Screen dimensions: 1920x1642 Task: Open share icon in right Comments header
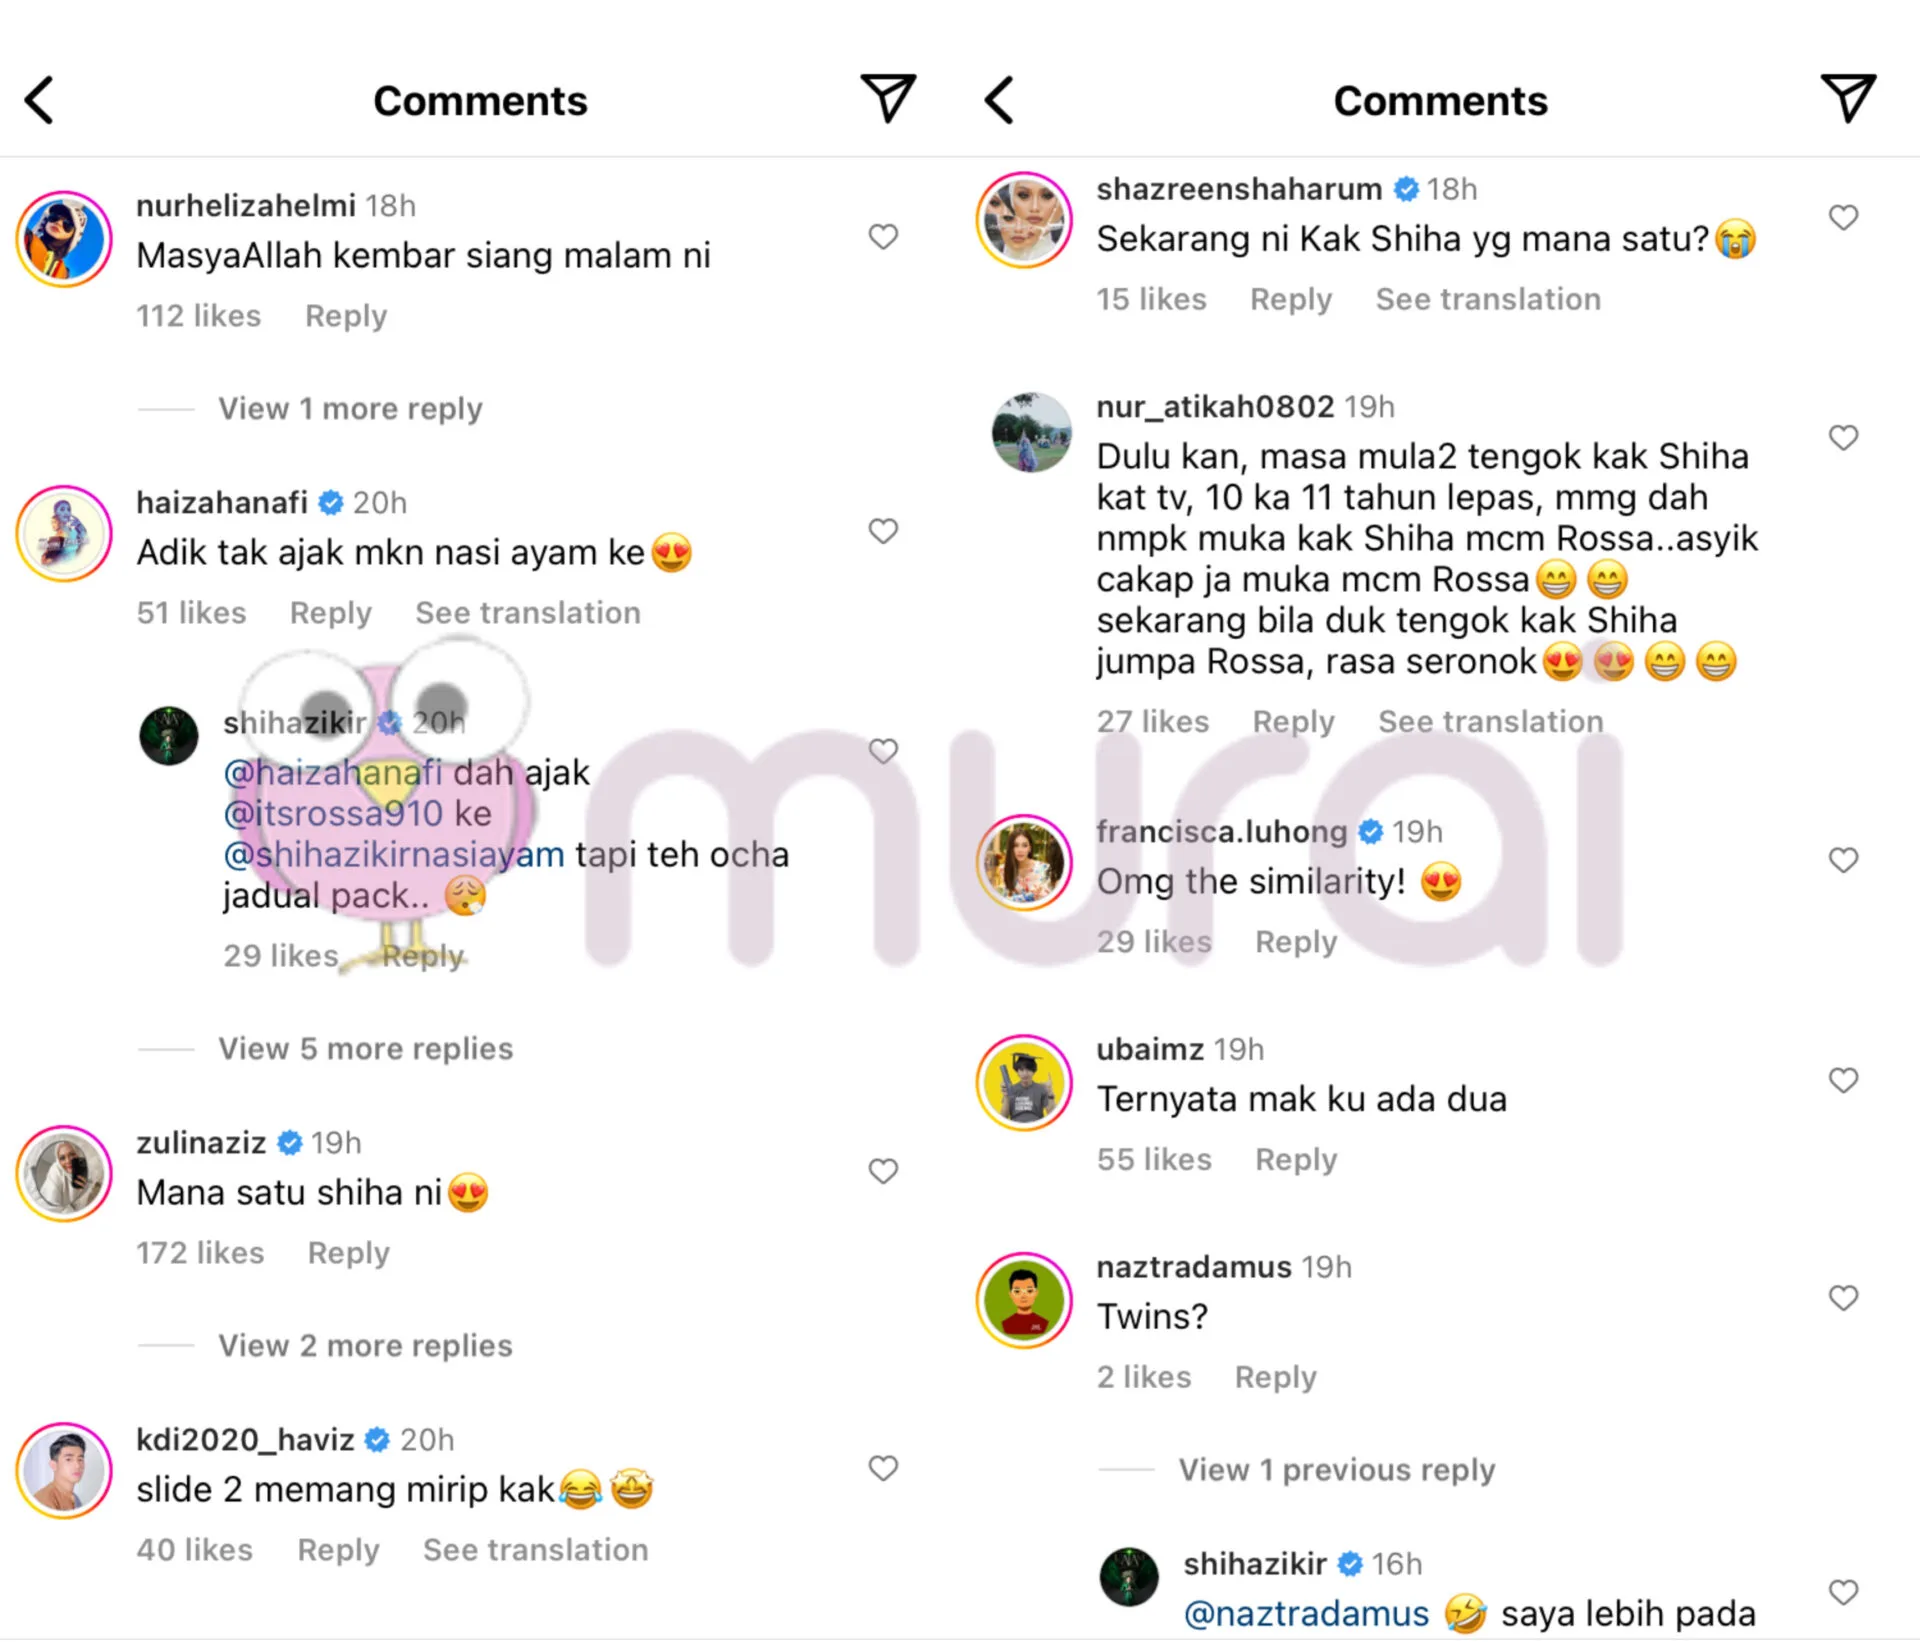[x=1848, y=98]
